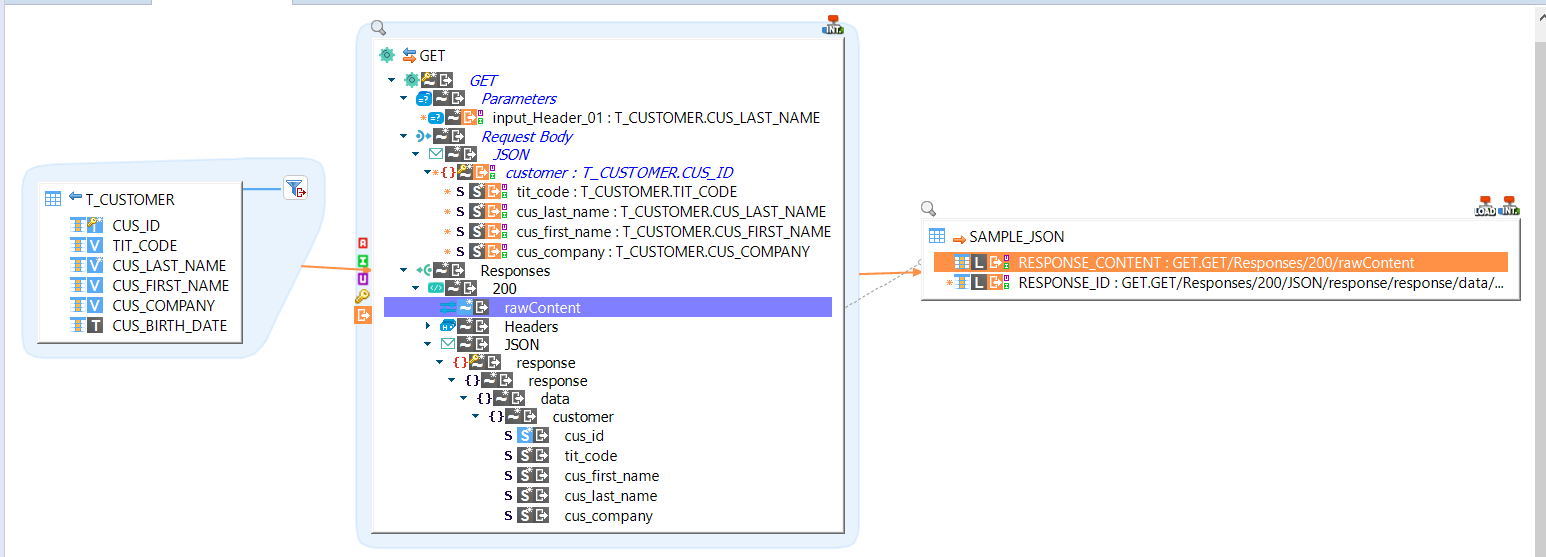Select response tit_code field
This screenshot has width=1546, height=557.
(x=591, y=456)
